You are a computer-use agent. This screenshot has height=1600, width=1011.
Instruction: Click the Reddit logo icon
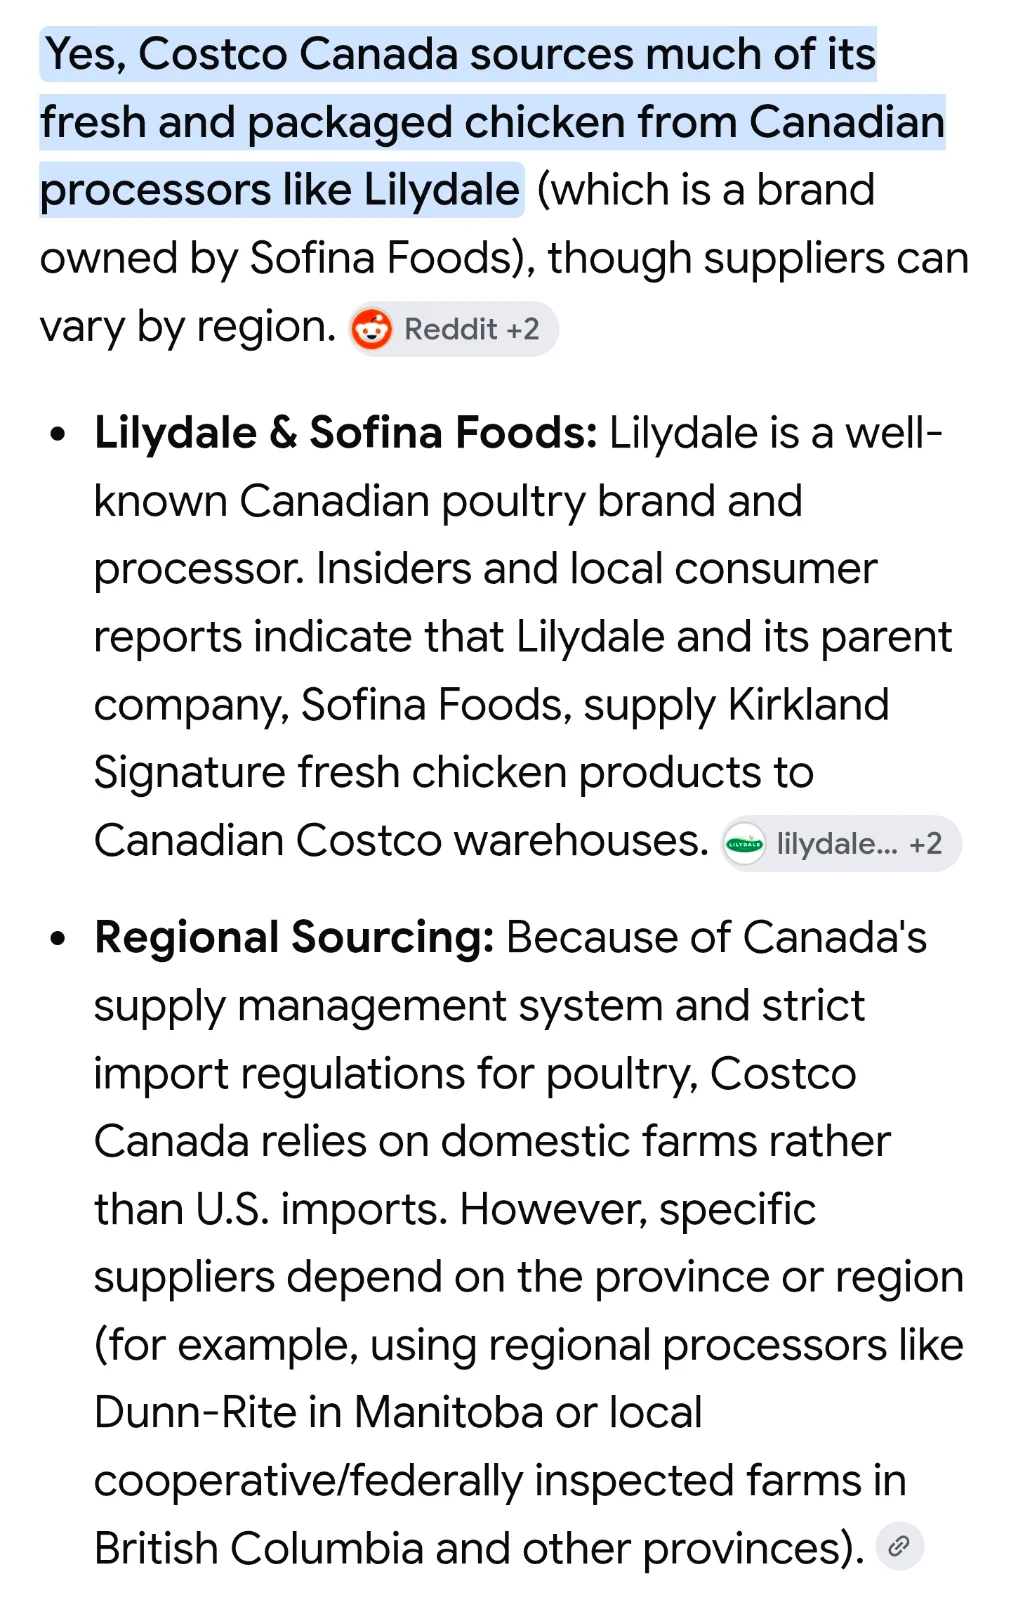click(x=372, y=329)
